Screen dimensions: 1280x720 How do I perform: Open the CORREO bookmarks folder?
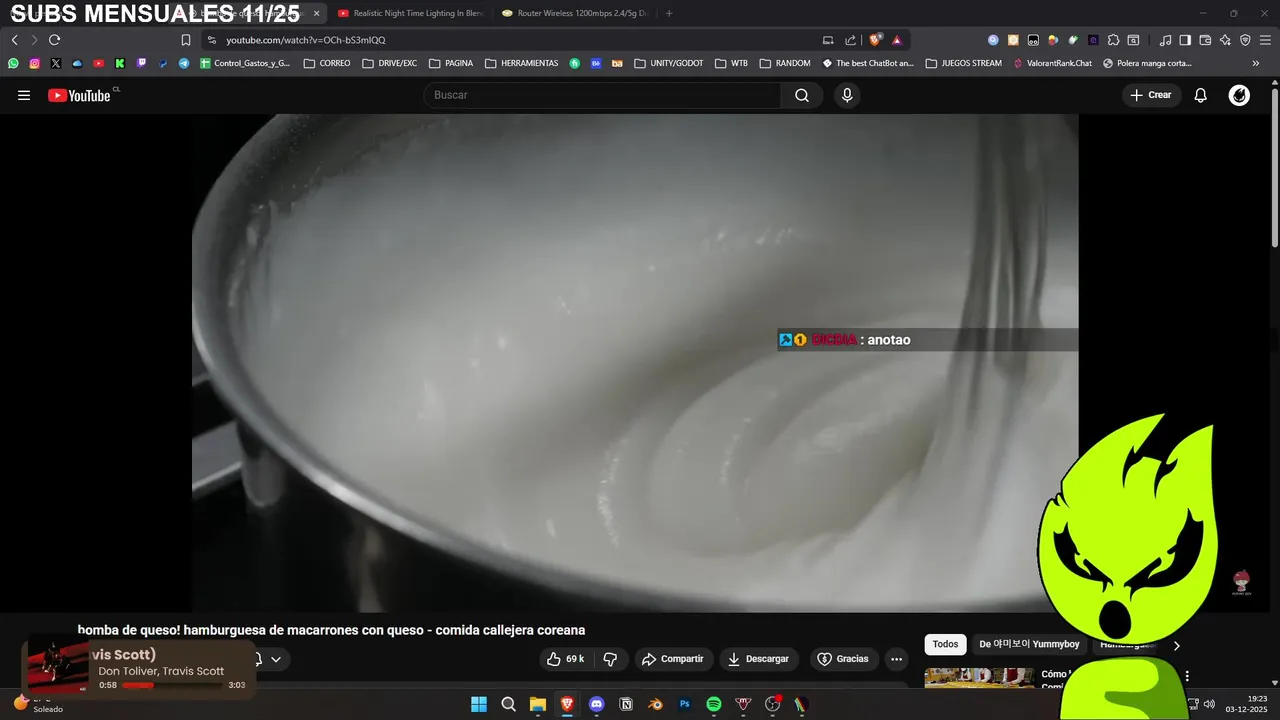point(327,63)
